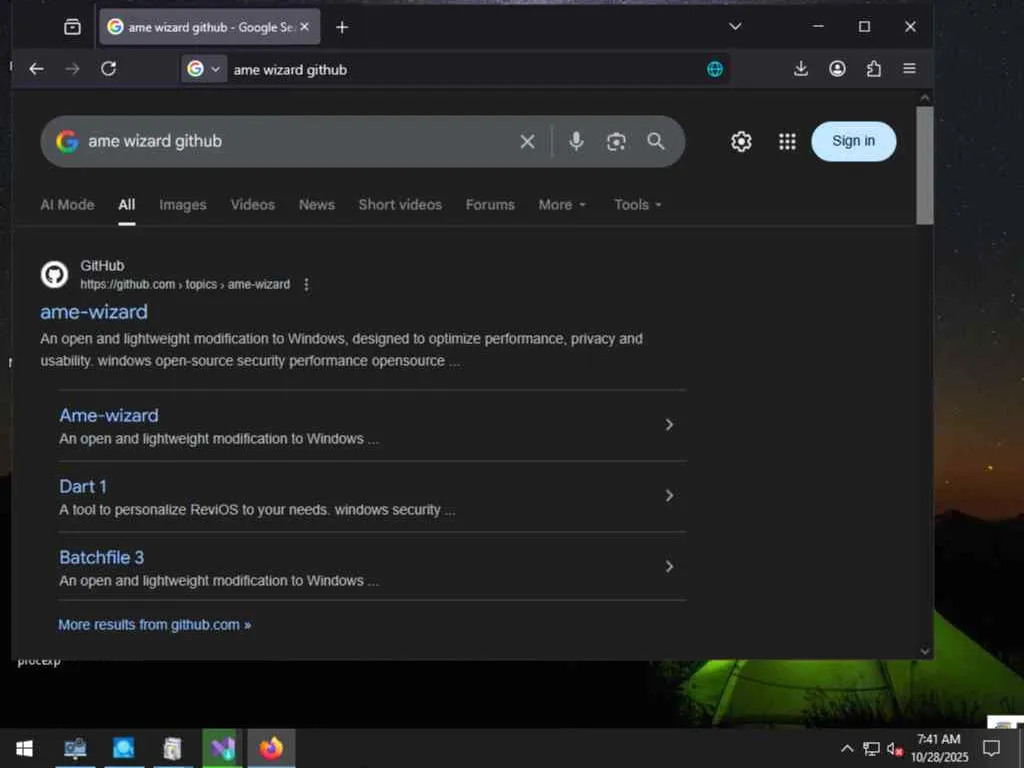
Task: Click the scrollbar down arrow
Action: coord(925,650)
